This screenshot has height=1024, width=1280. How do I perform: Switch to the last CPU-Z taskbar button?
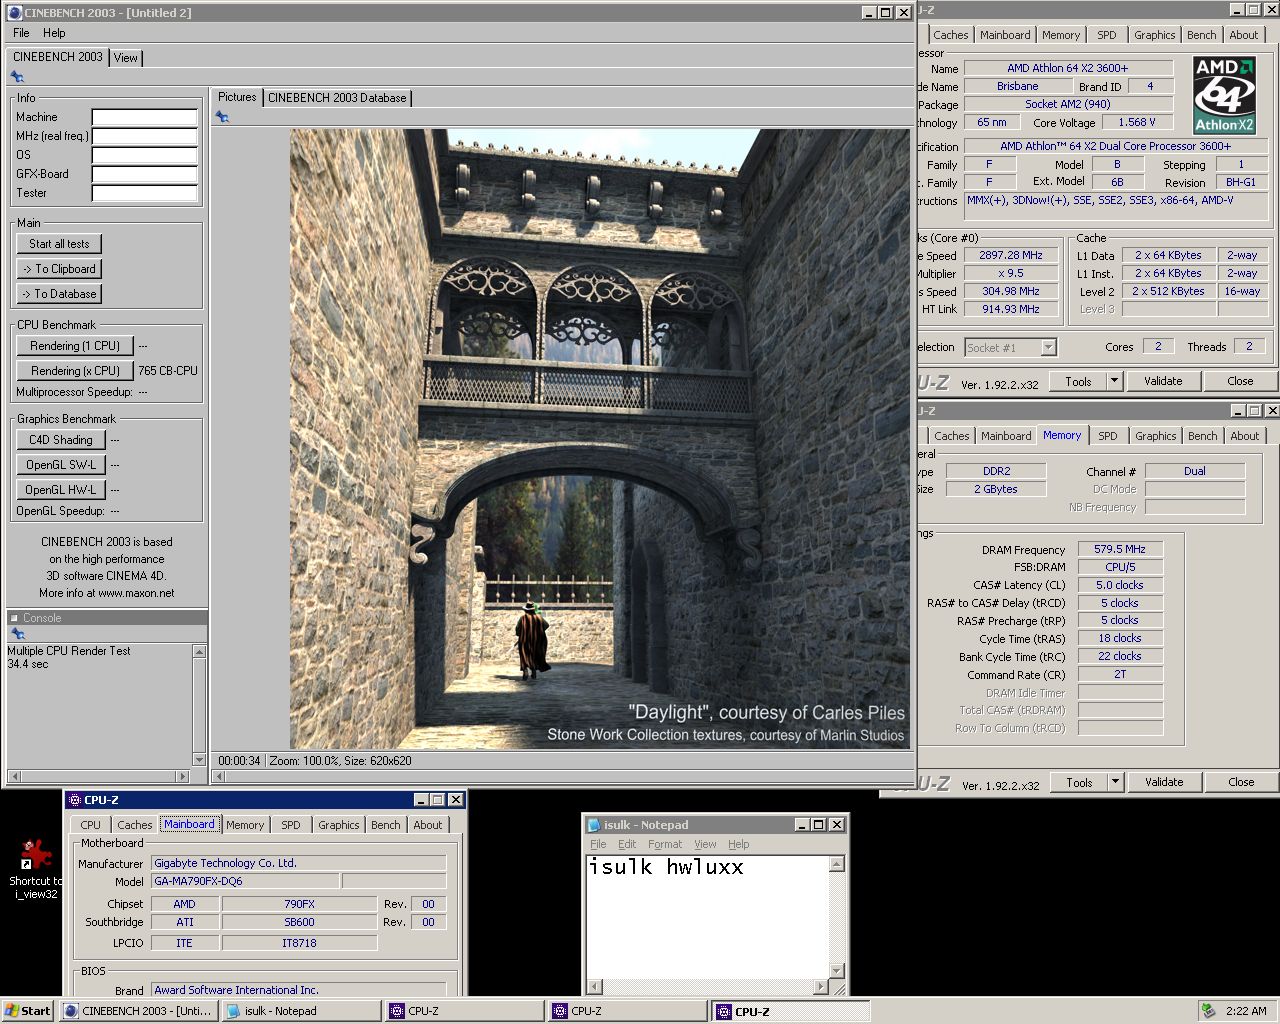coord(790,1011)
